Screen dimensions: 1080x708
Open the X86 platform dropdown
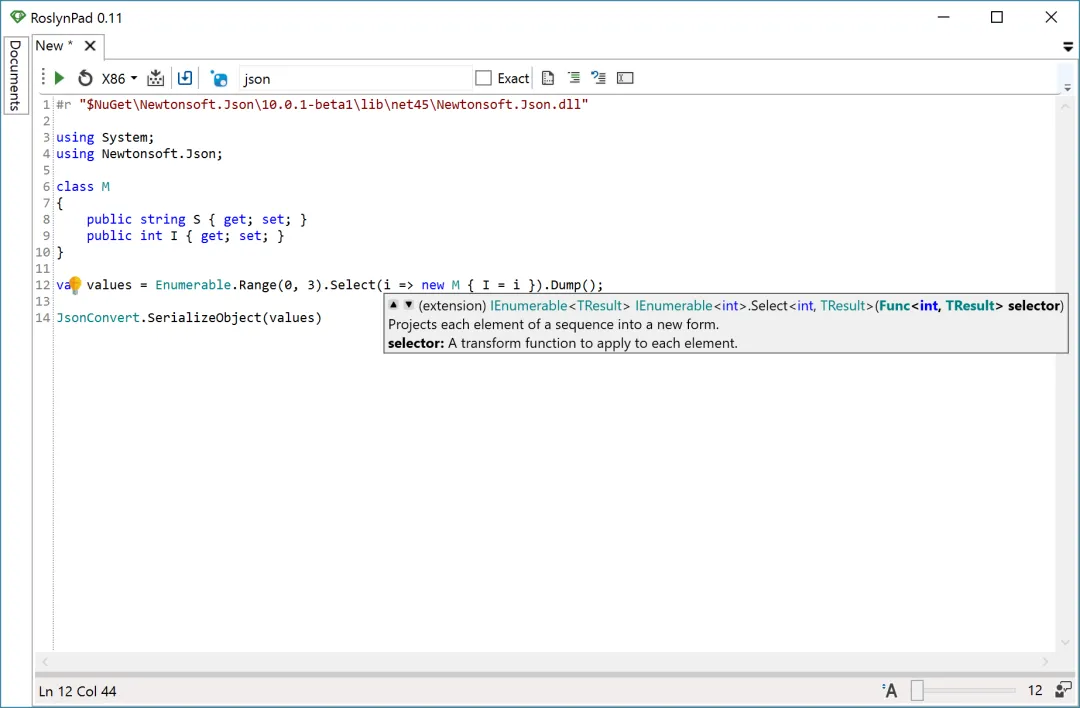click(120, 79)
